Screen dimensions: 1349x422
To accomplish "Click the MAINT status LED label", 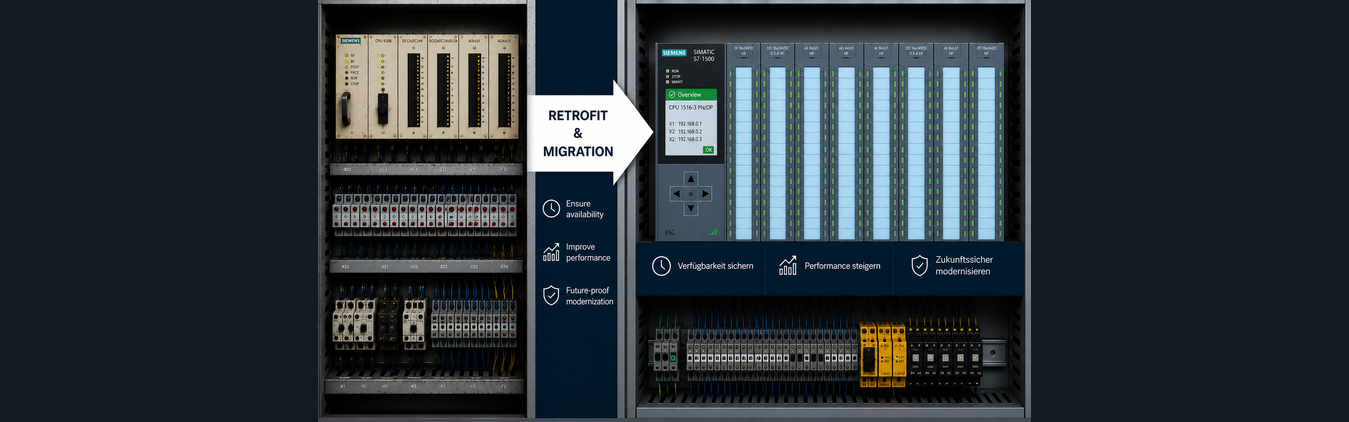I will [x=675, y=81].
